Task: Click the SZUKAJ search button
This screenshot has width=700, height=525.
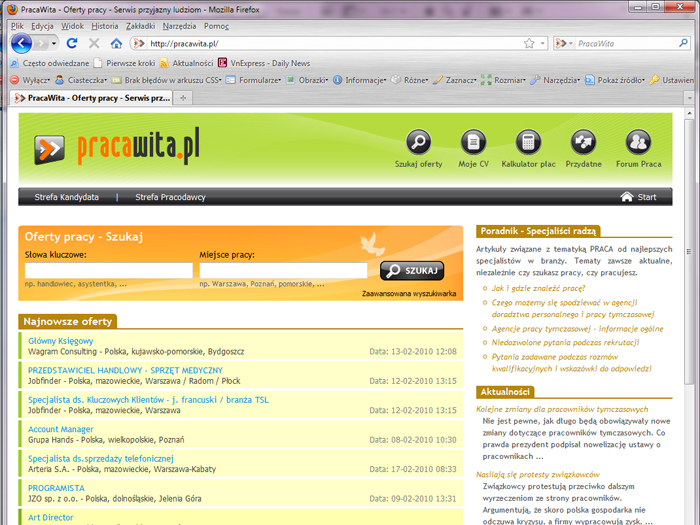Action: tap(412, 271)
